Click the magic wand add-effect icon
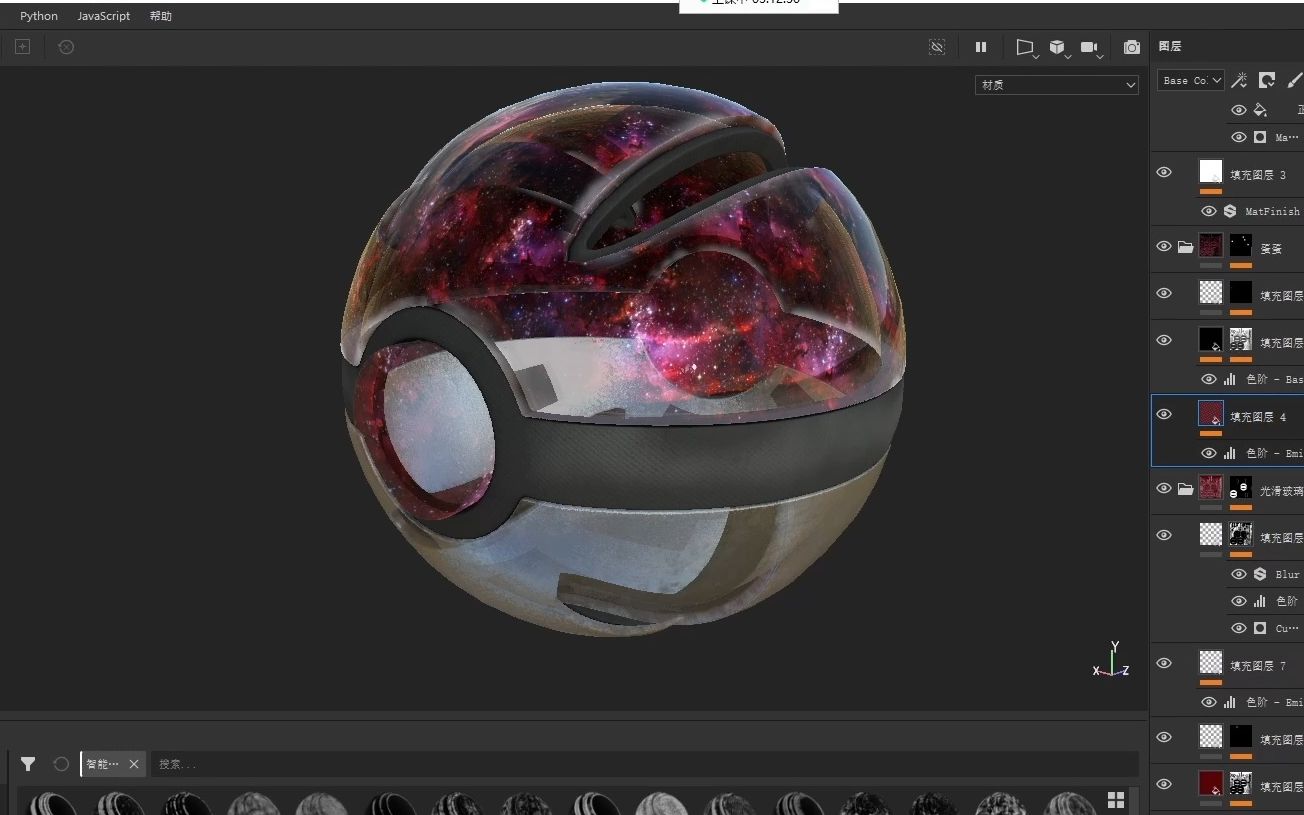Image resolution: width=1304 pixels, height=815 pixels. 1239,80
